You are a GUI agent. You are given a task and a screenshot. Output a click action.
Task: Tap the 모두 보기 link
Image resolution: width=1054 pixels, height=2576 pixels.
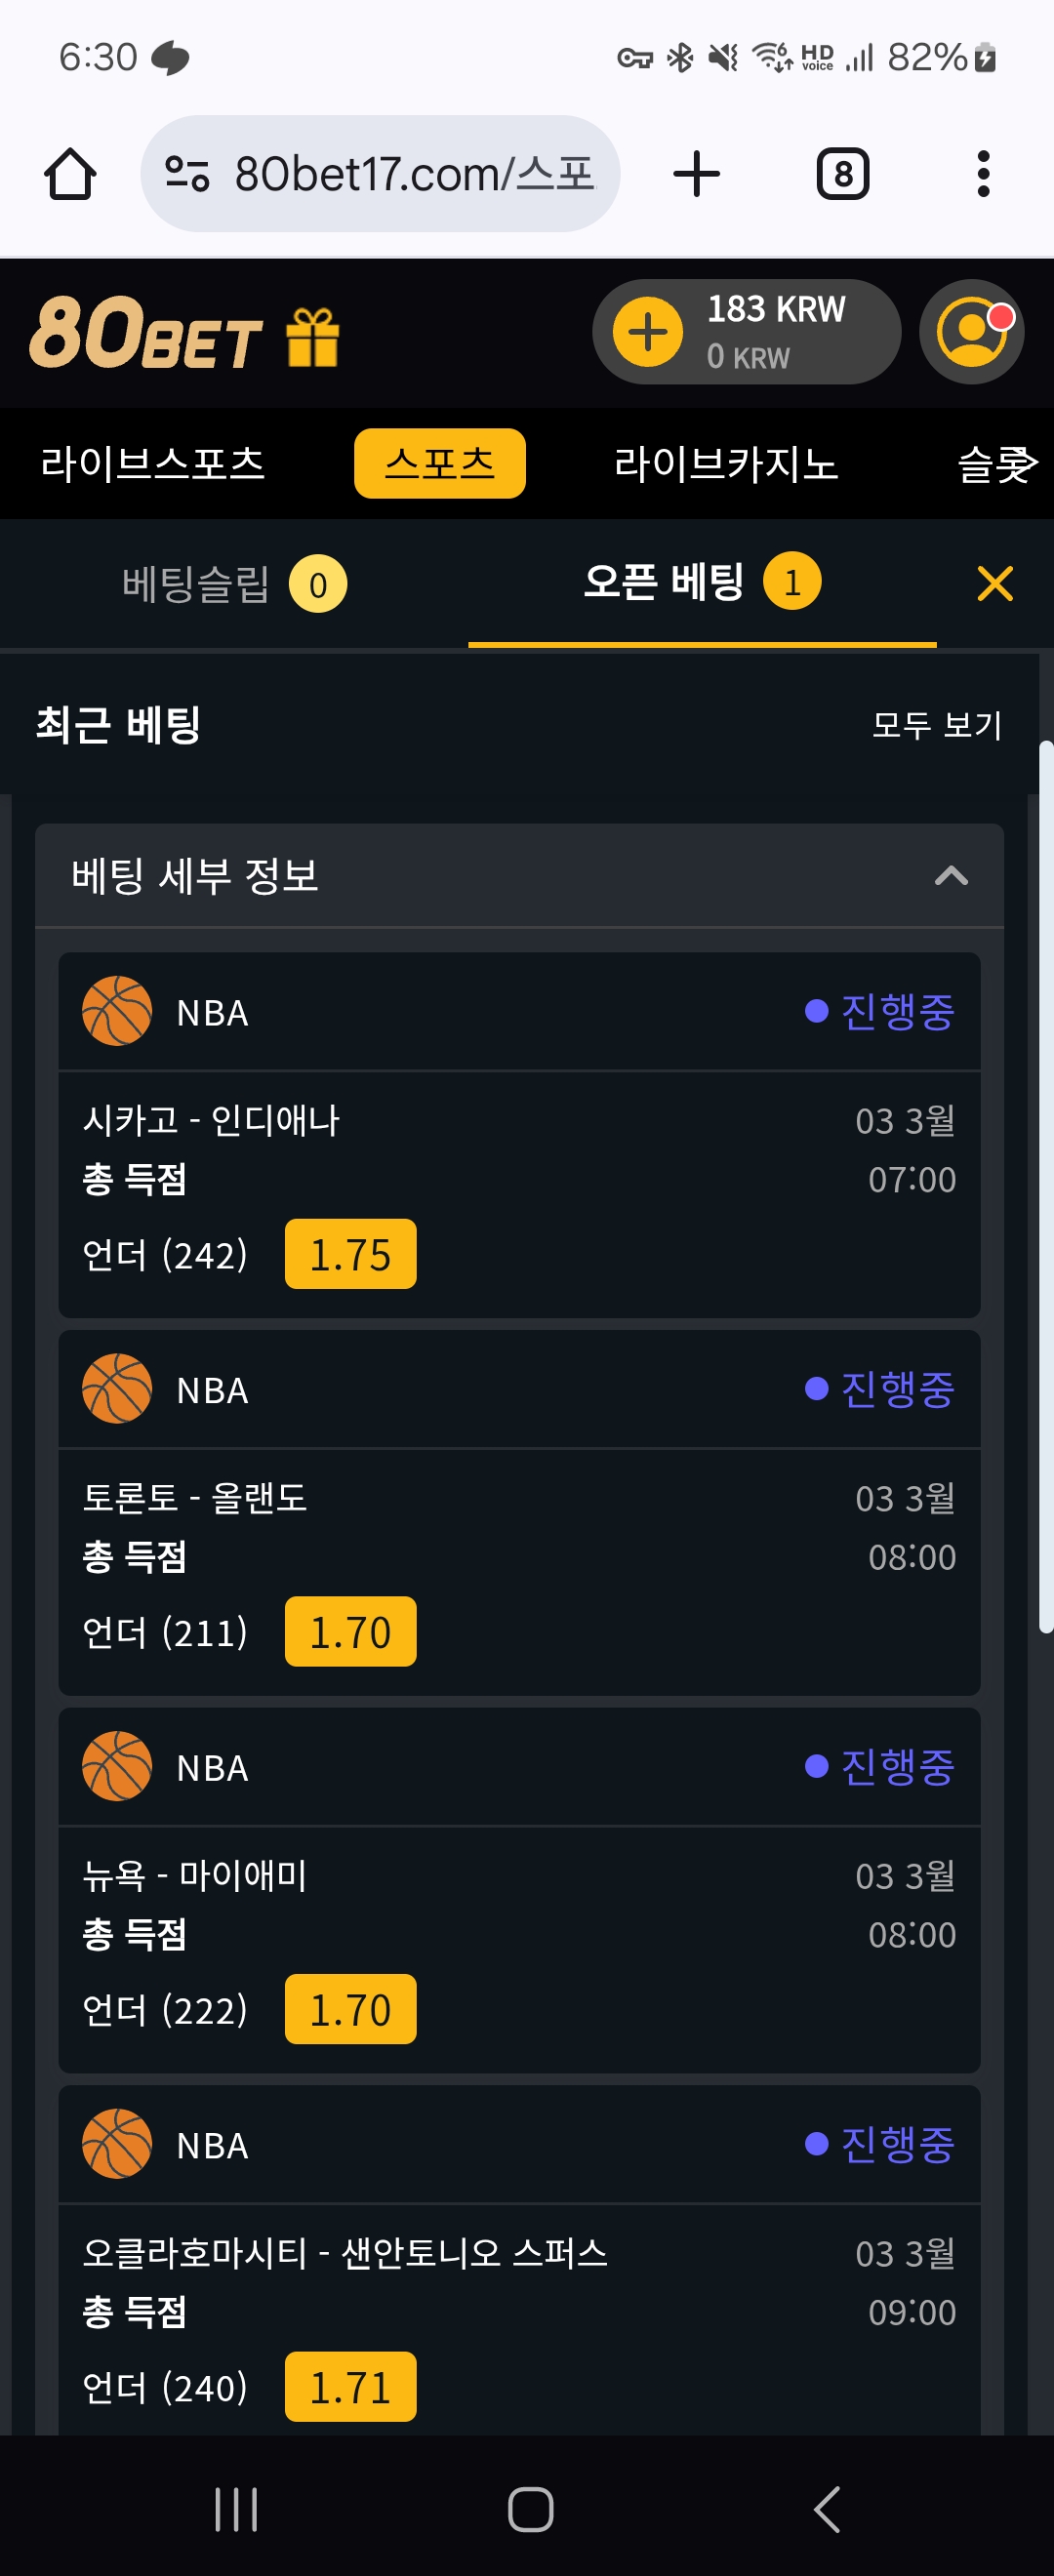[937, 725]
